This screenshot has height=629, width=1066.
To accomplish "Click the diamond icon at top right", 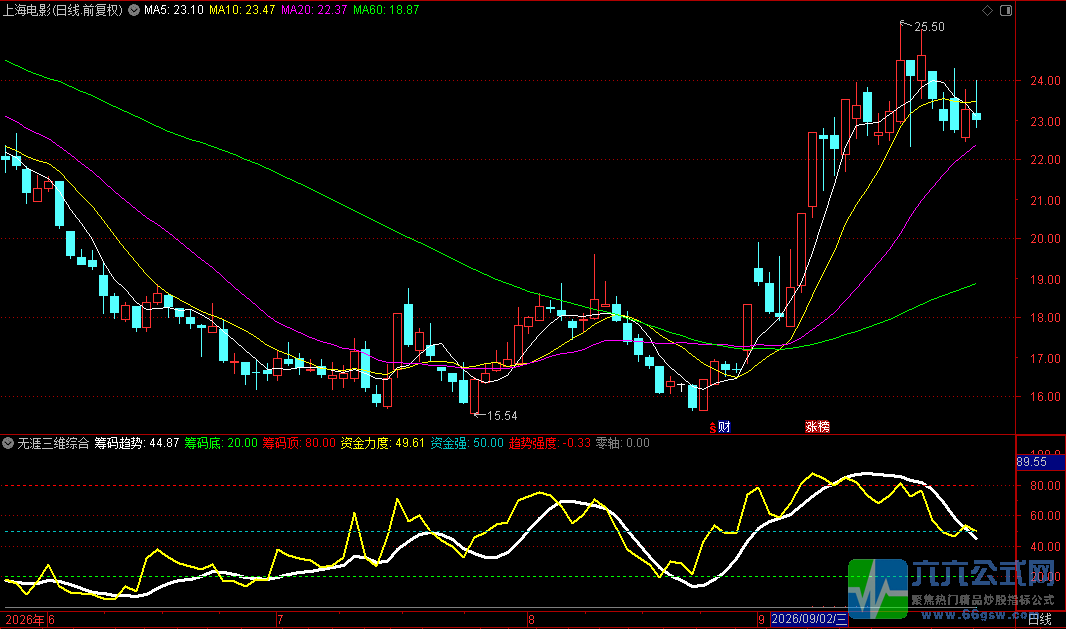I will [x=988, y=10].
